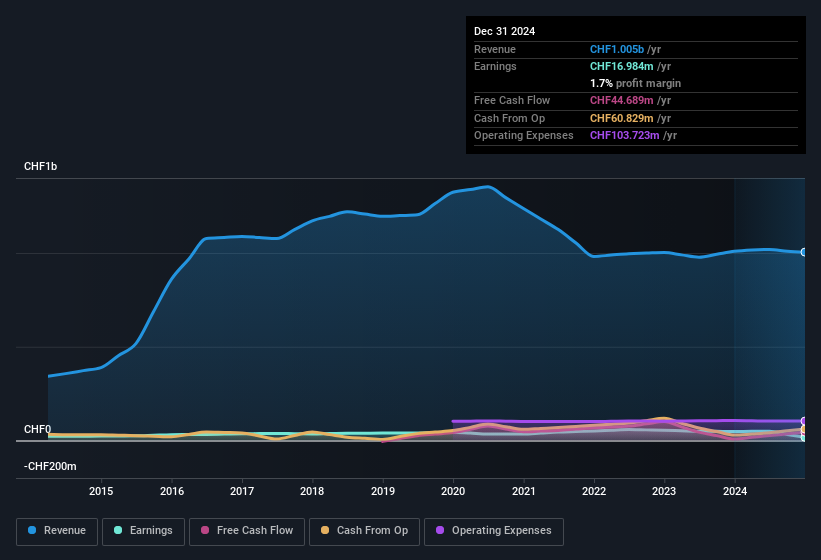Click the purple Operating Expenses legend dot
Screen dimensions: 821x560
(440, 530)
